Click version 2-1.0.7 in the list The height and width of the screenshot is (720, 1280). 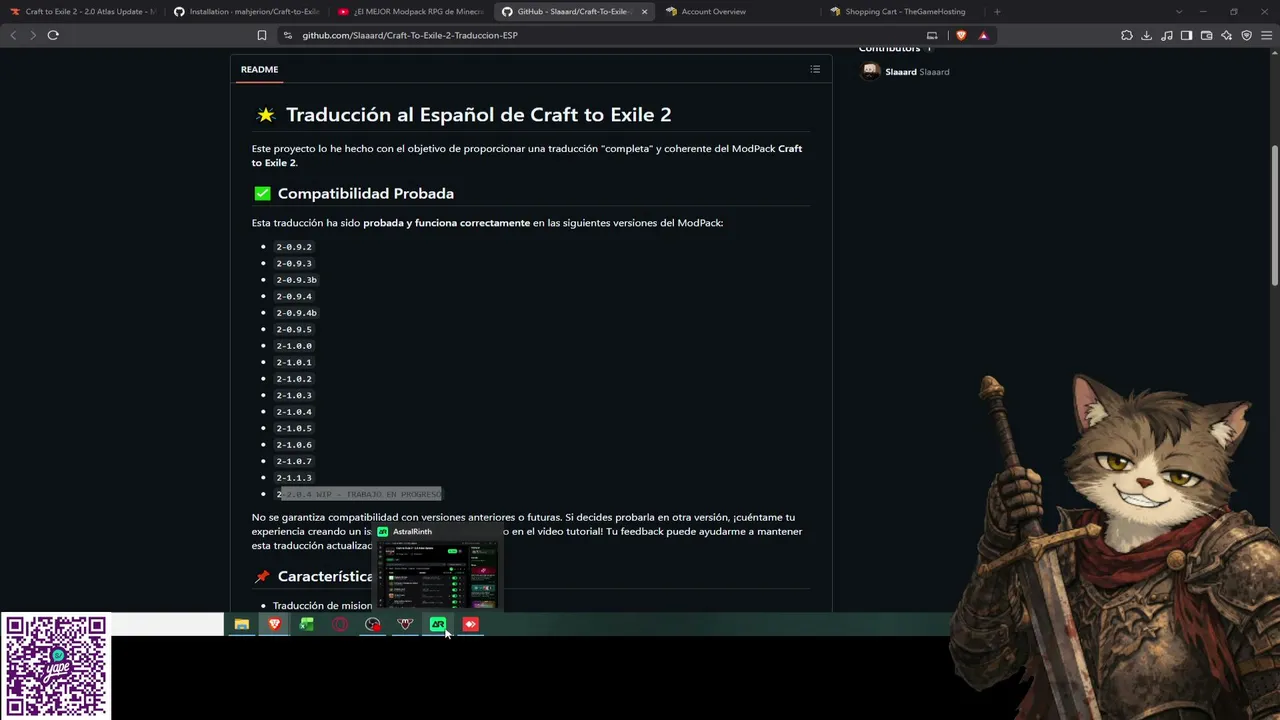point(294,461)
